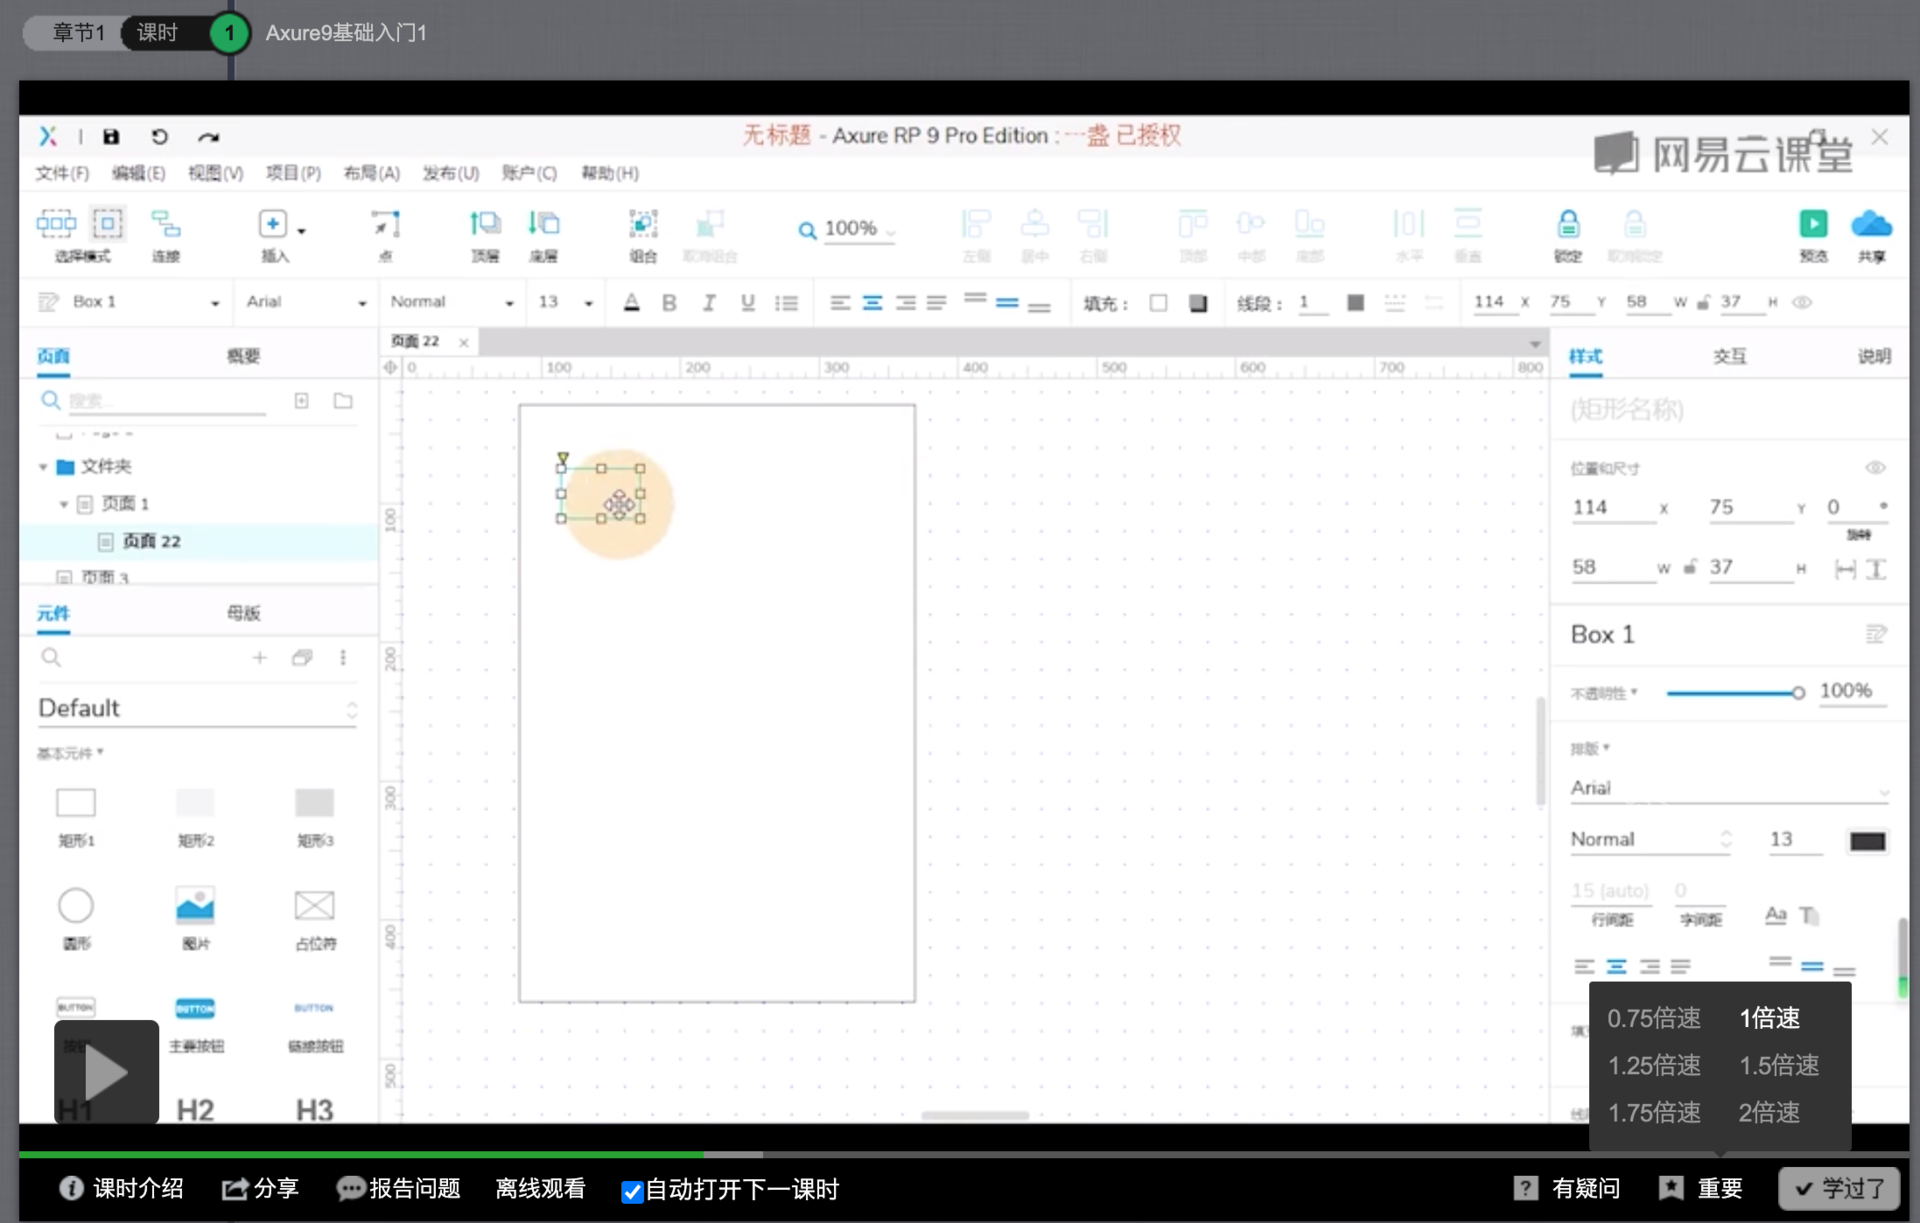Open the Arial font dropdown in format bar

tap(306, 302)
